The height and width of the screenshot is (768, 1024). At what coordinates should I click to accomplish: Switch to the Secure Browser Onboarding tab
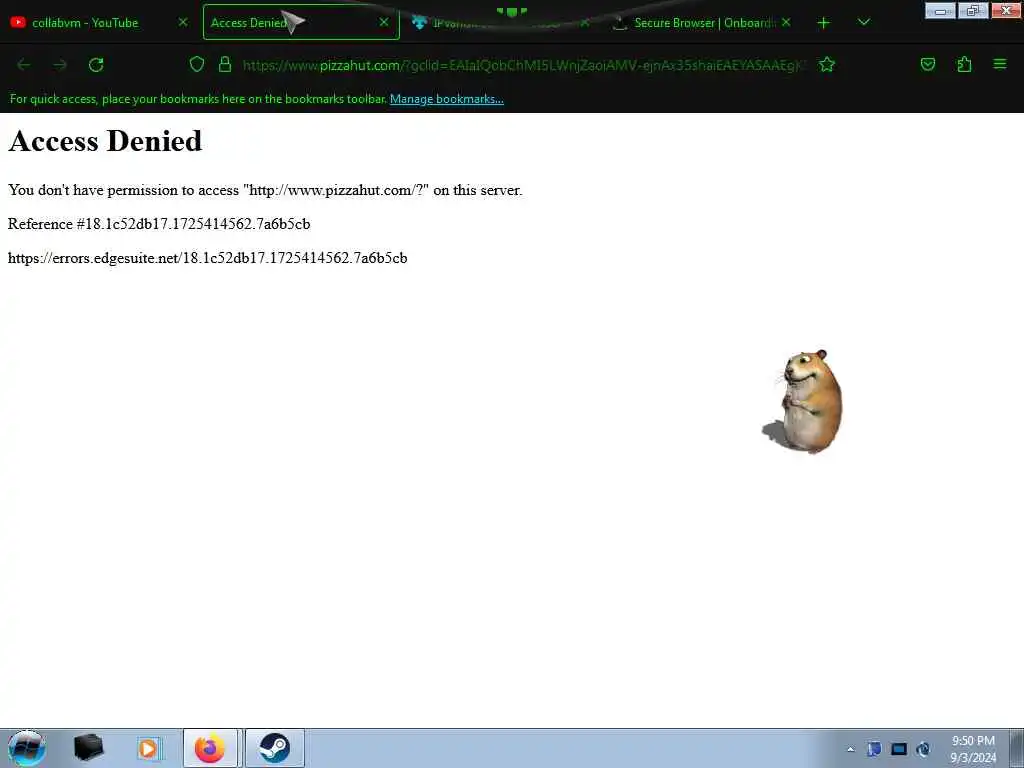(703, 22)
